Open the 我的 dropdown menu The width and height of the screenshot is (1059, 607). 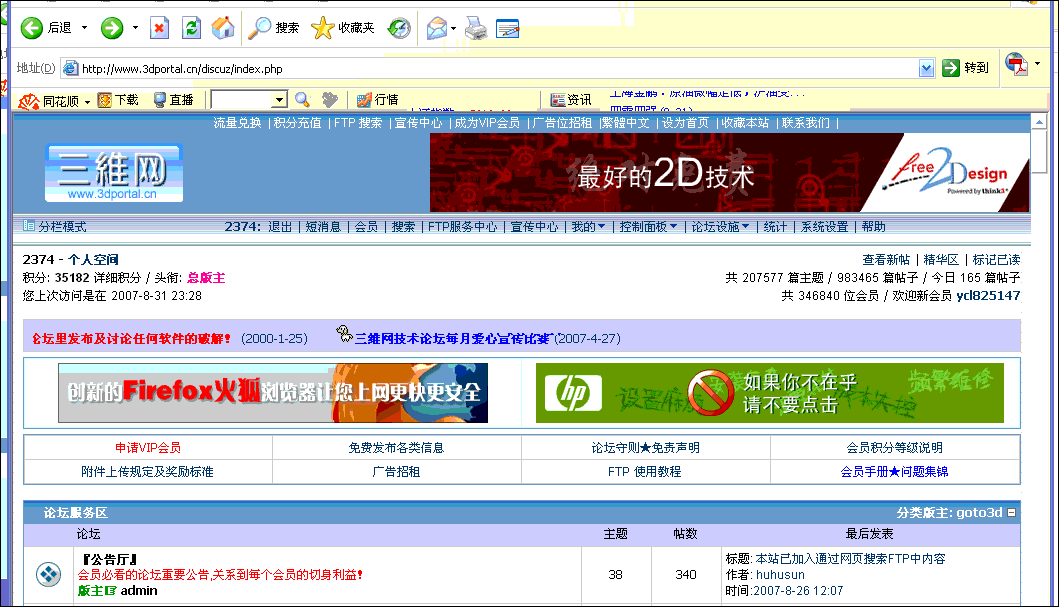point(588,227)
